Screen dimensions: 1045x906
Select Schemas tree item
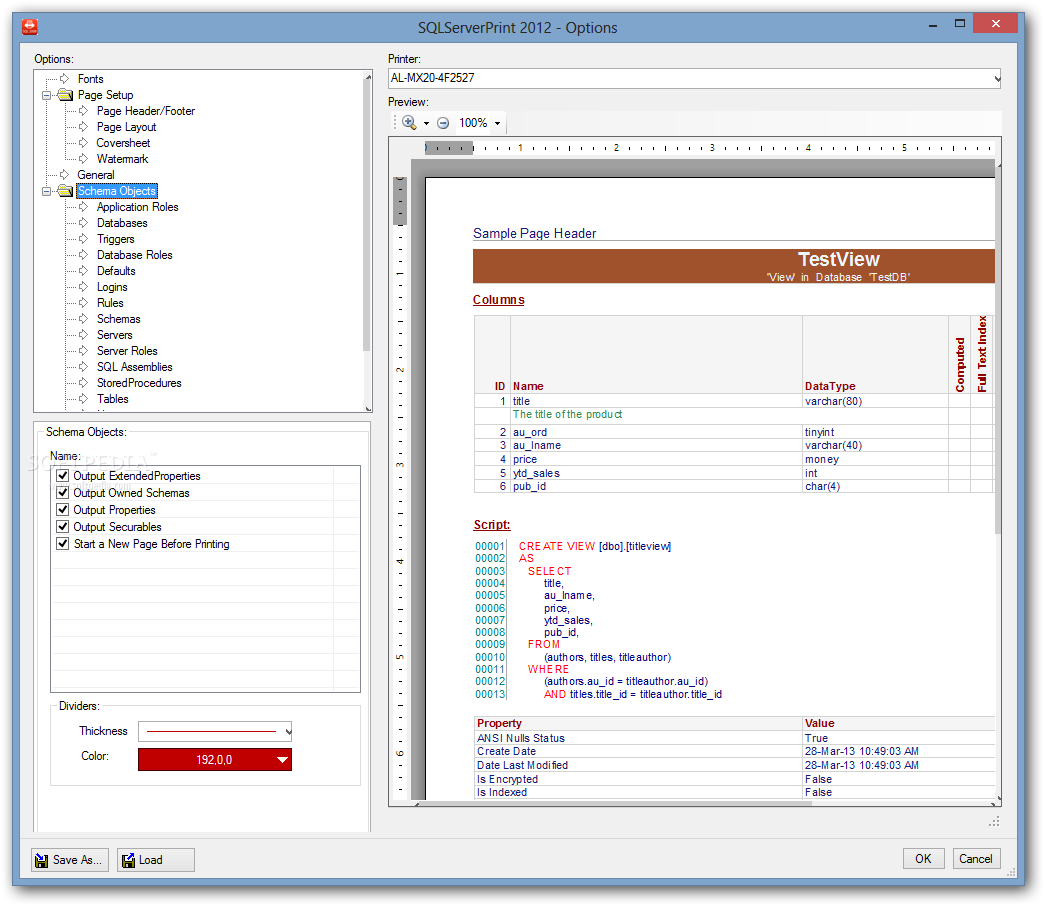click(119, 319)
